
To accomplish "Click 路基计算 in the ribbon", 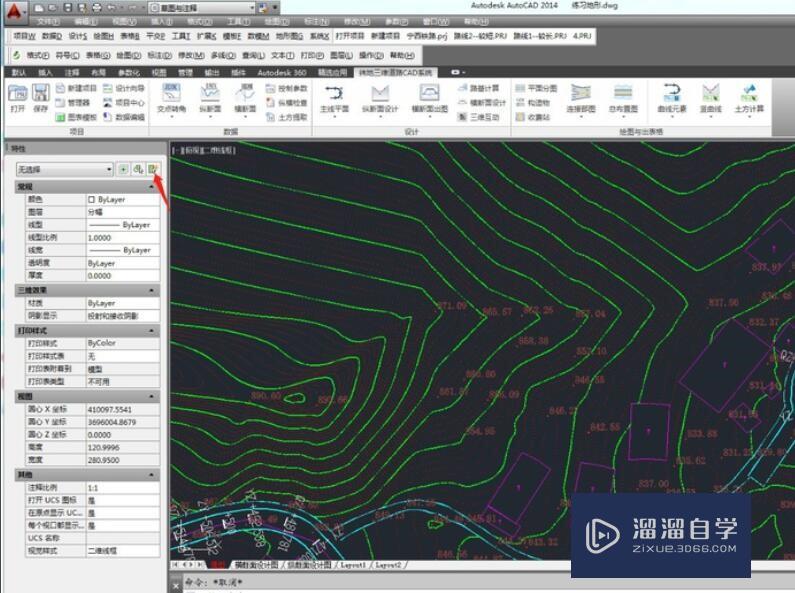I will tap(479, 88).
